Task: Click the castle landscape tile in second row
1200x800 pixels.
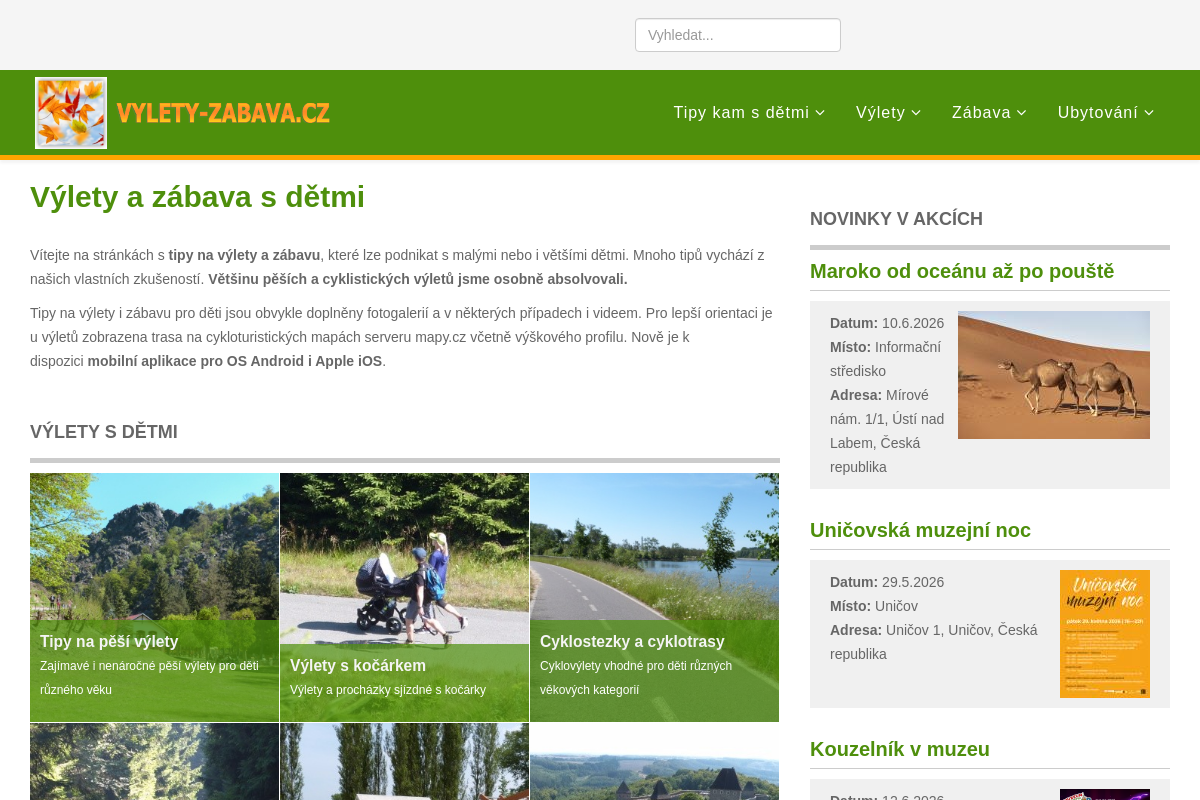Action: (654, 762)
